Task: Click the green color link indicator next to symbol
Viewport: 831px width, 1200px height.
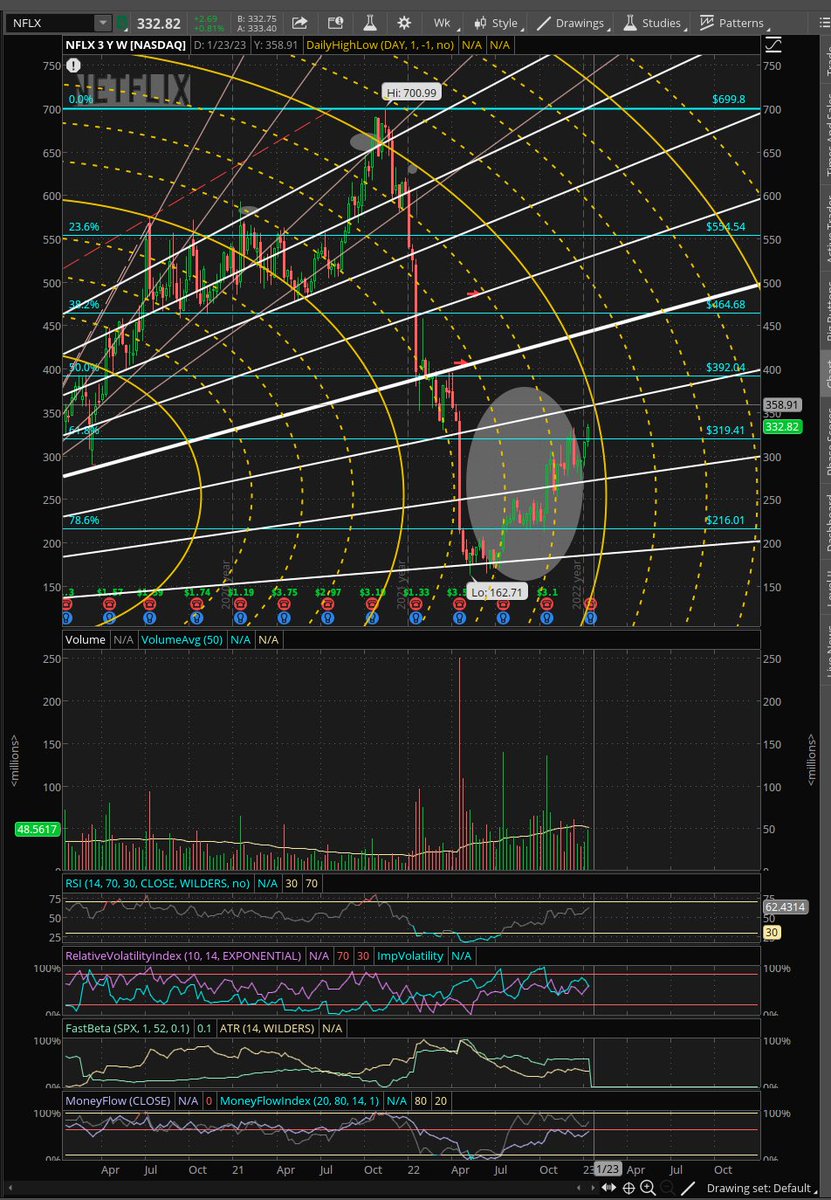Action: coord(122,22)
